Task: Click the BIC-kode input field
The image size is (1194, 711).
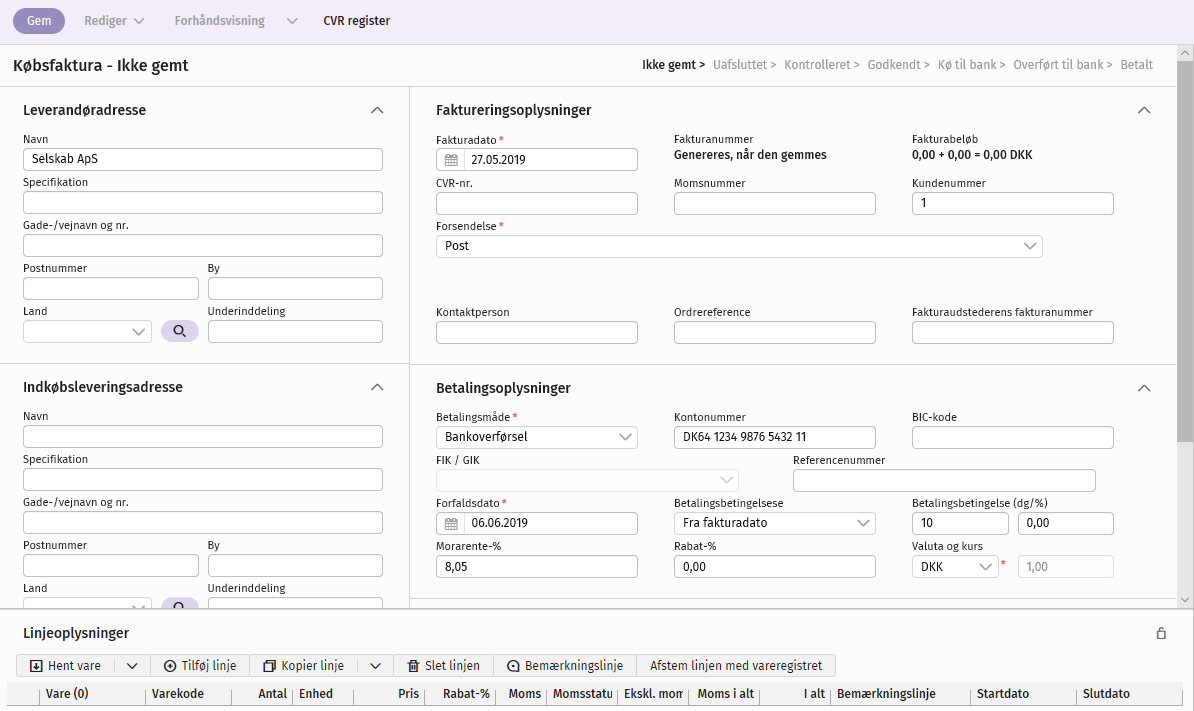Action: click(x=1013, y=438)
